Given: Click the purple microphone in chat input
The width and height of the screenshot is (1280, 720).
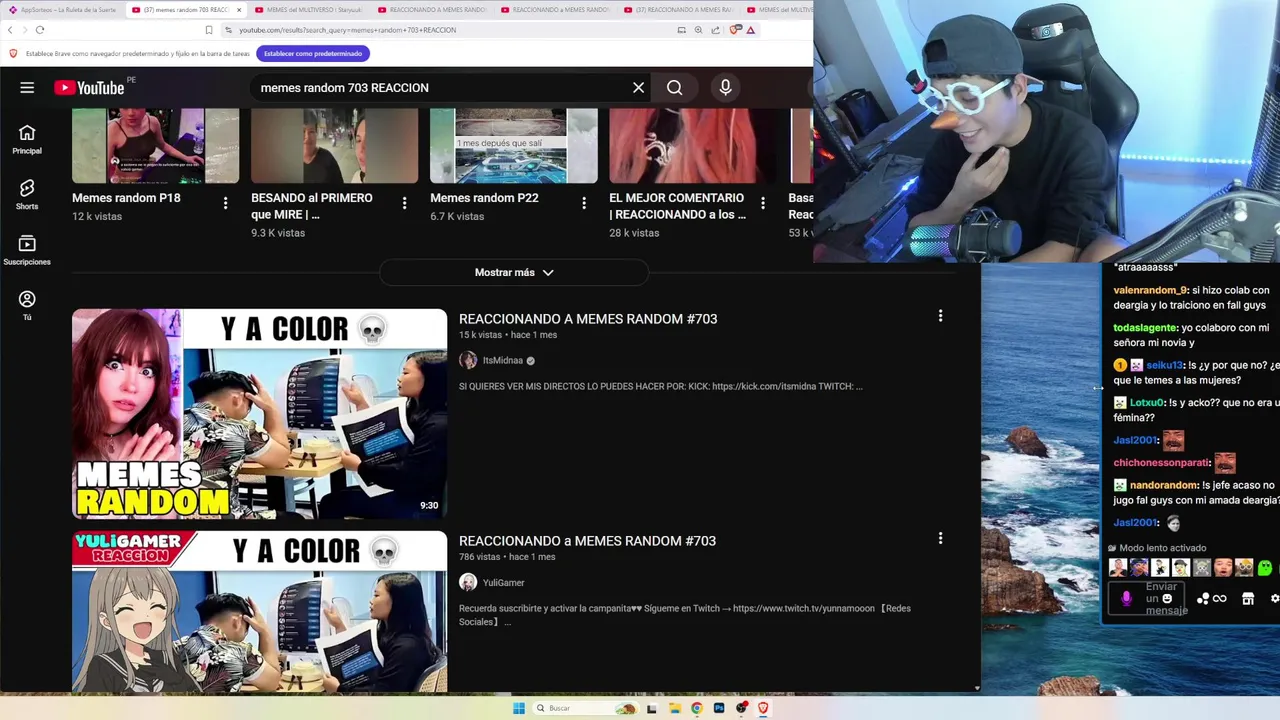Looking at the screenshot, I should (1126, 598).
